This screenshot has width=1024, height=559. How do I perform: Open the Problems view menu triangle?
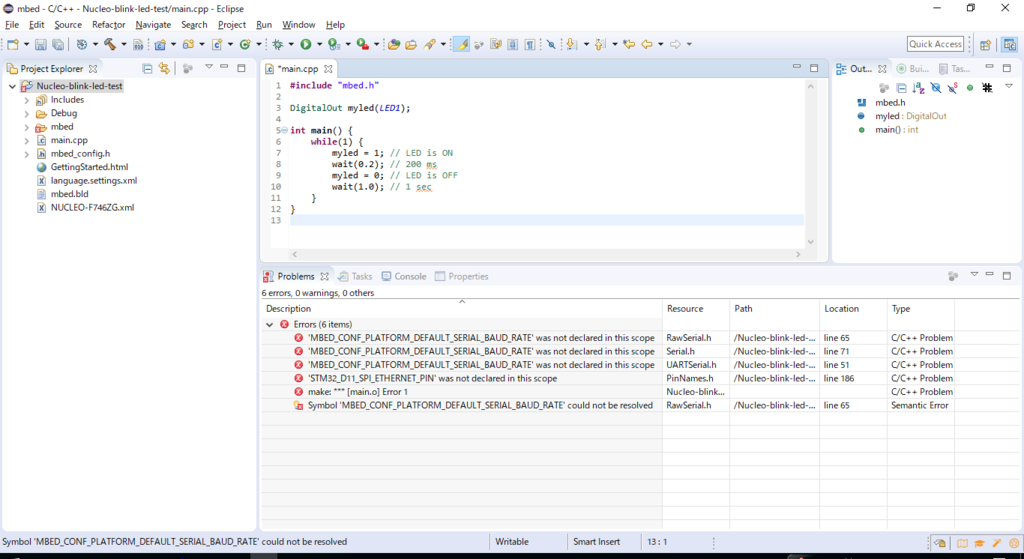click(x=974, y=274)
